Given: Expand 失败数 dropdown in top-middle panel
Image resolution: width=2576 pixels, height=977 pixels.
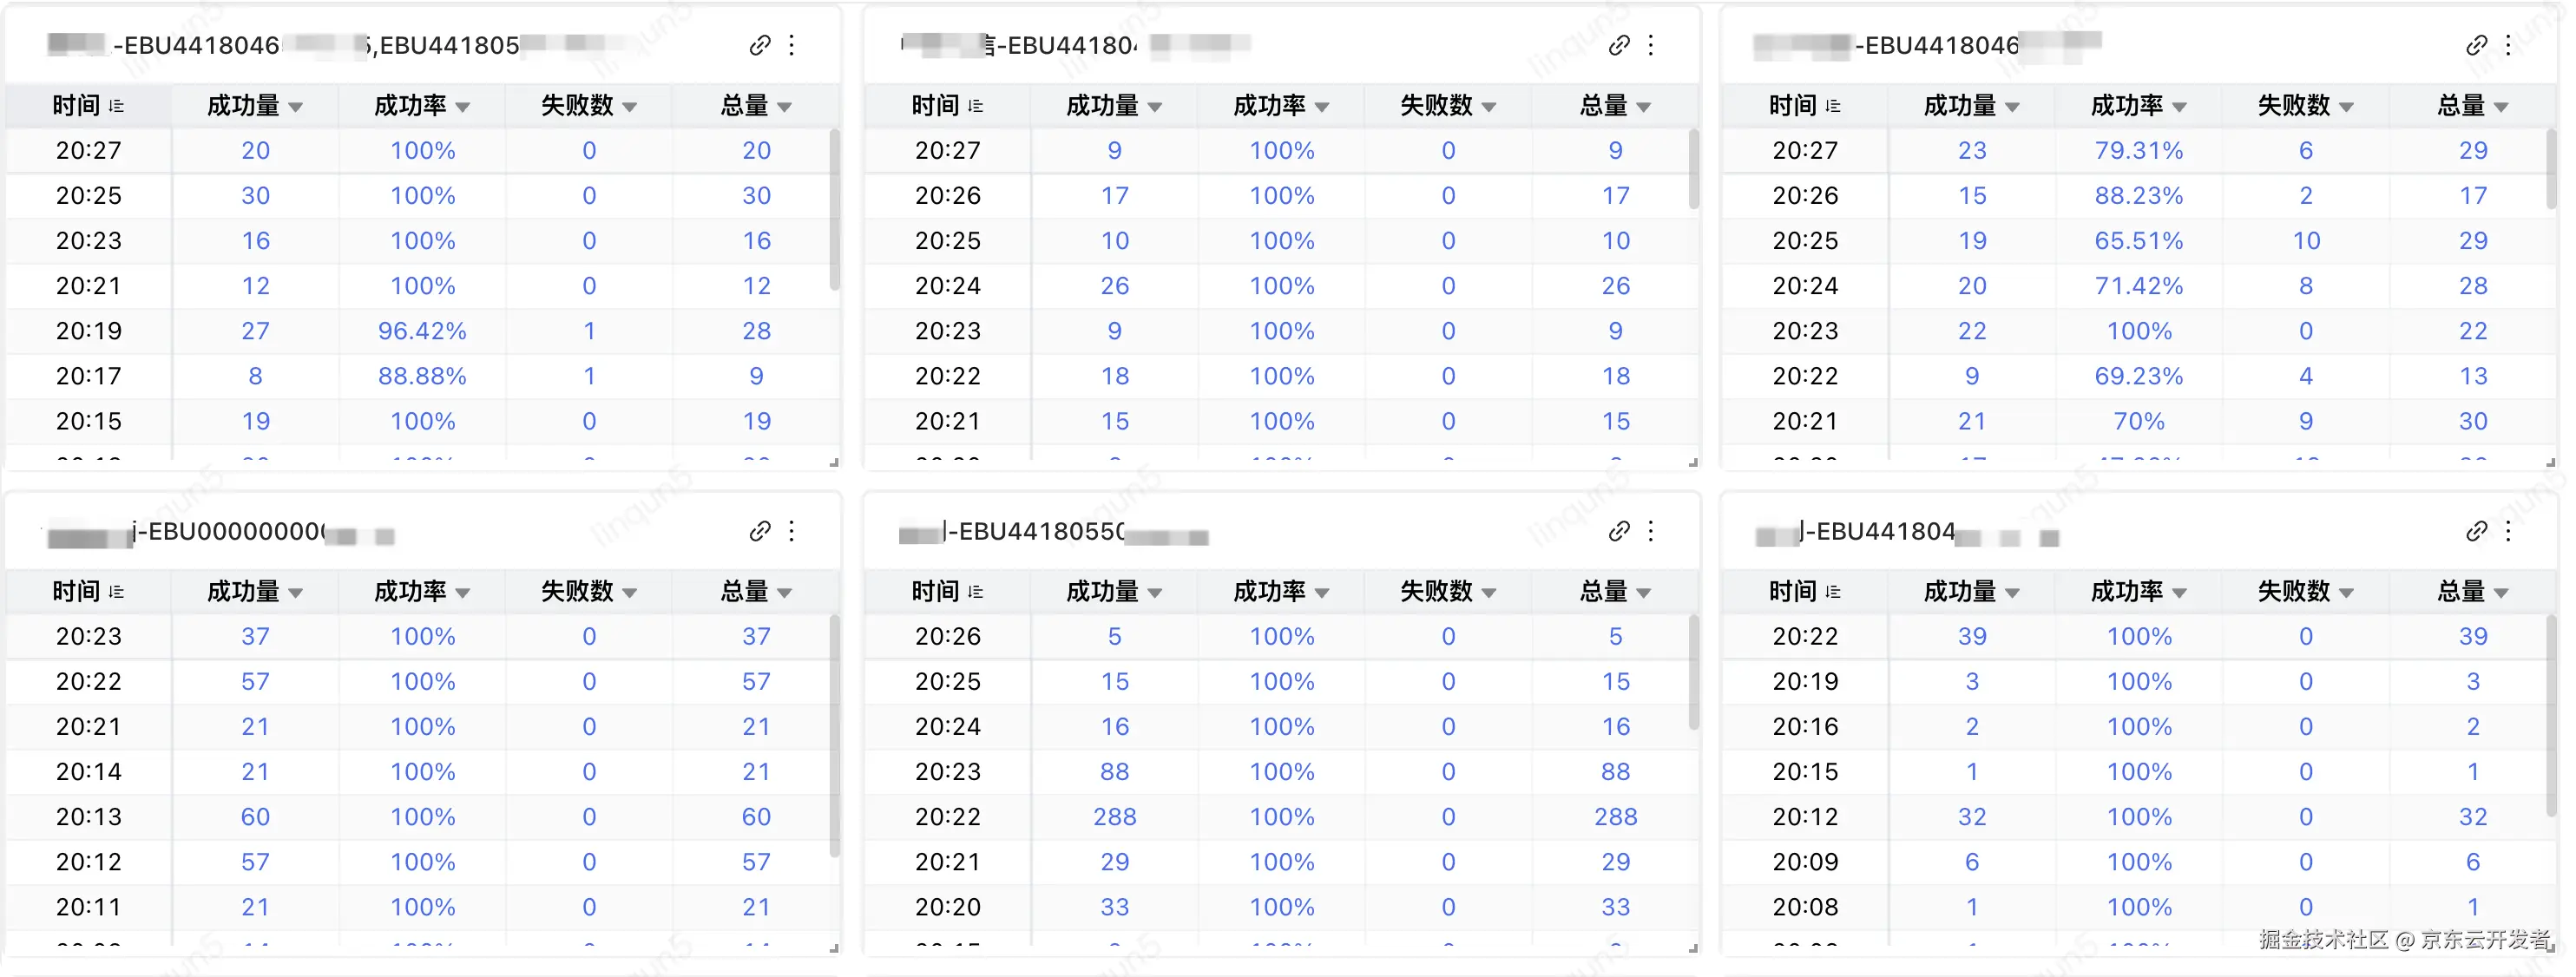Looking at the screenshot, I should coord(1489,107).
